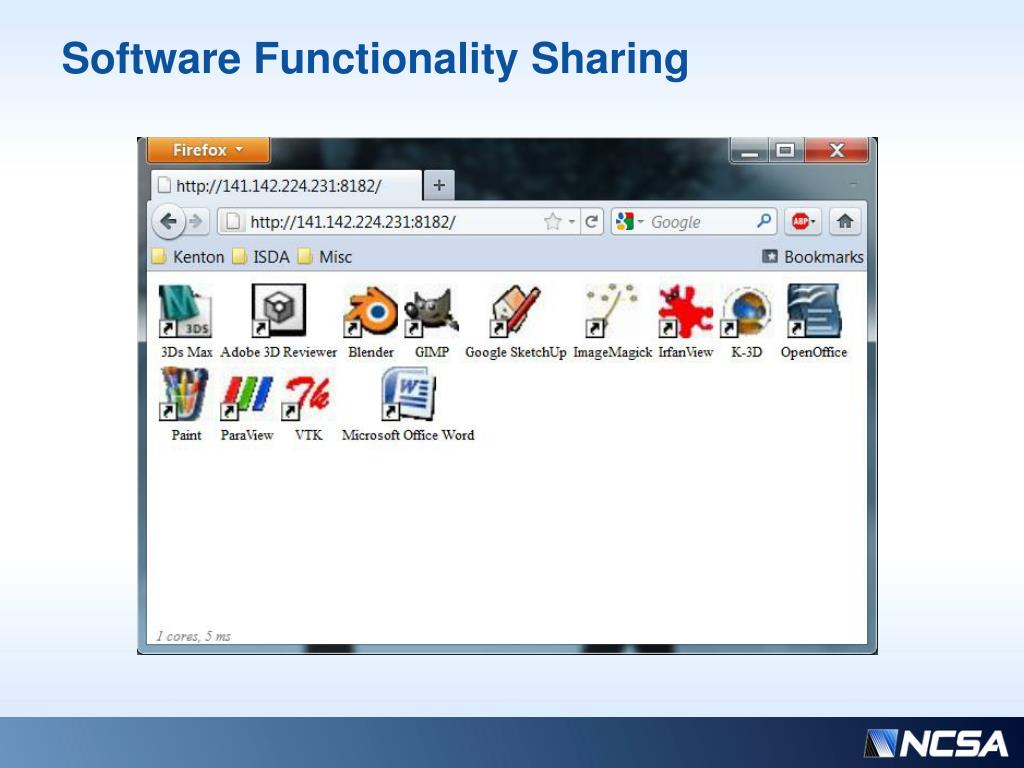1024x768 pixels.
Task: Click the '1 cores, 5 ms' status text
Action: click(x=193, y=636)
